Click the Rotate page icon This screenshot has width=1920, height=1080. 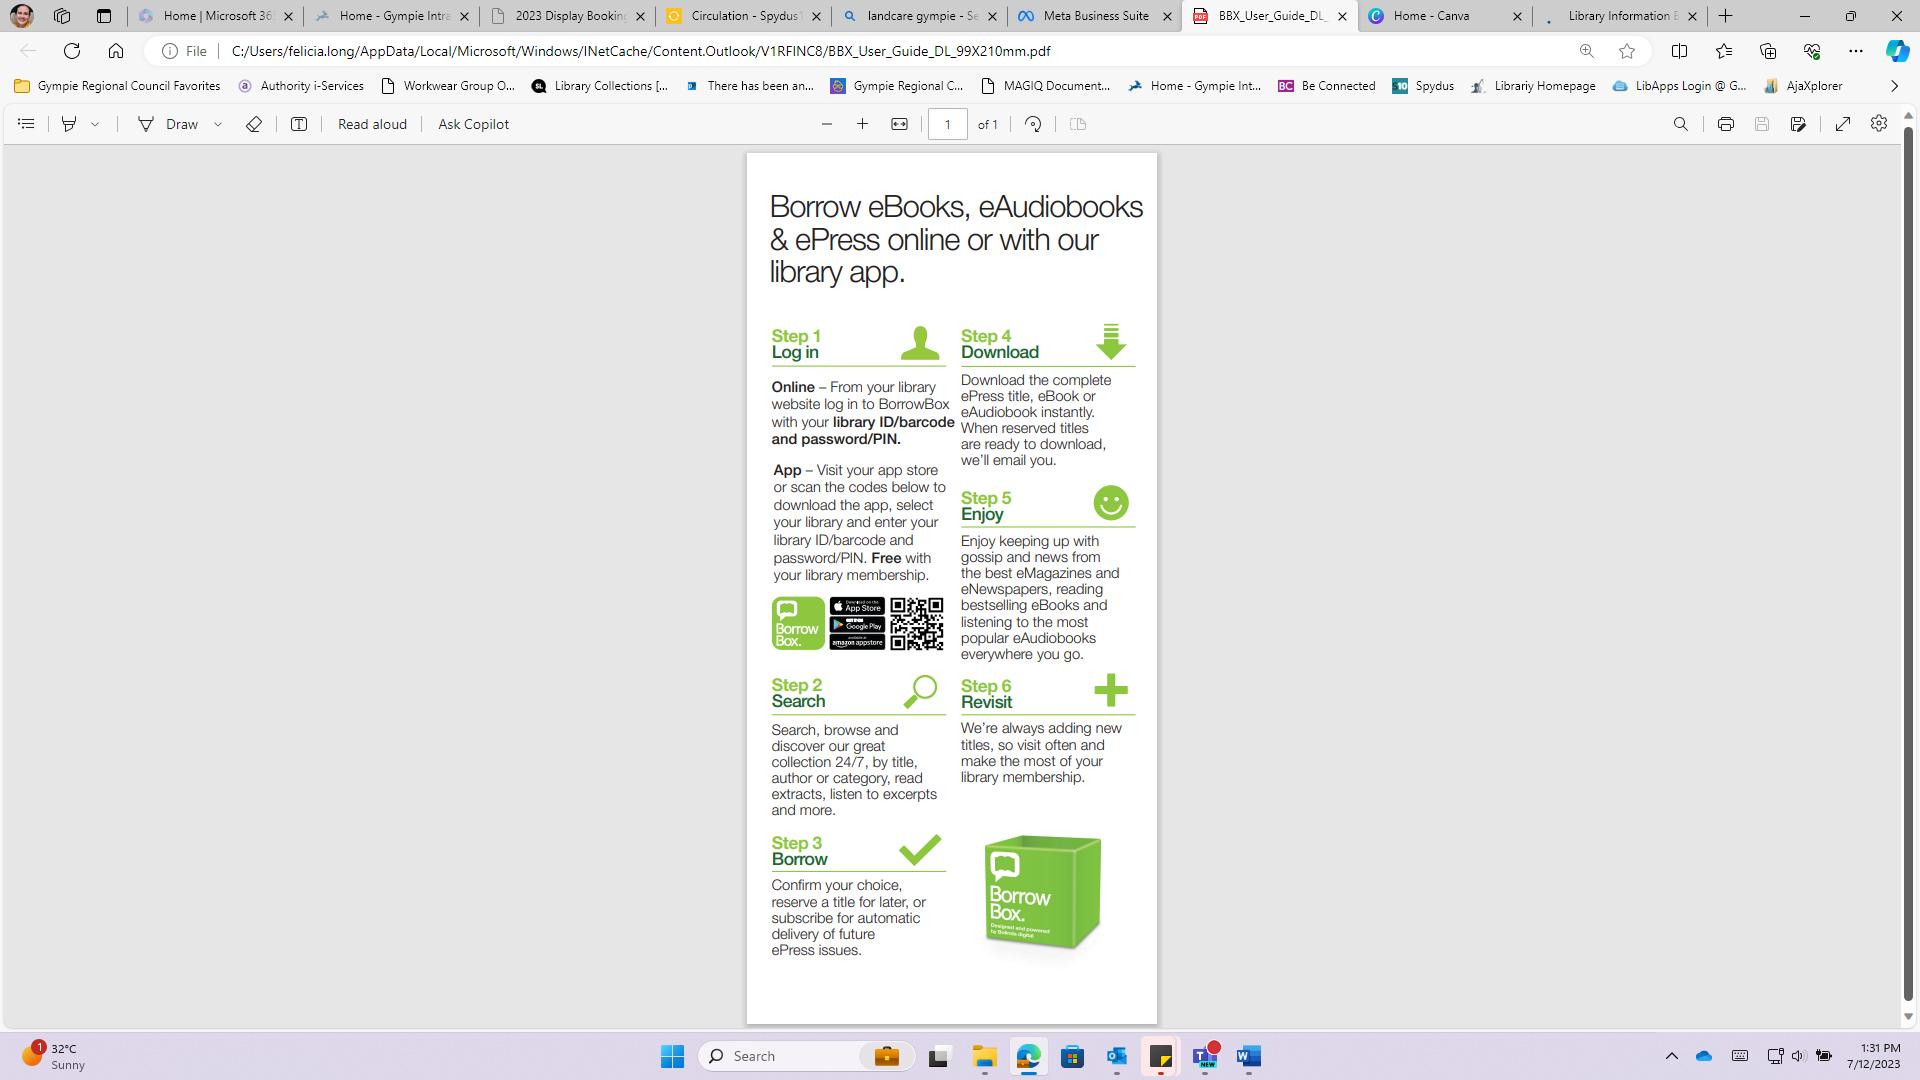pyautogui.click(x=1033, y=124)
